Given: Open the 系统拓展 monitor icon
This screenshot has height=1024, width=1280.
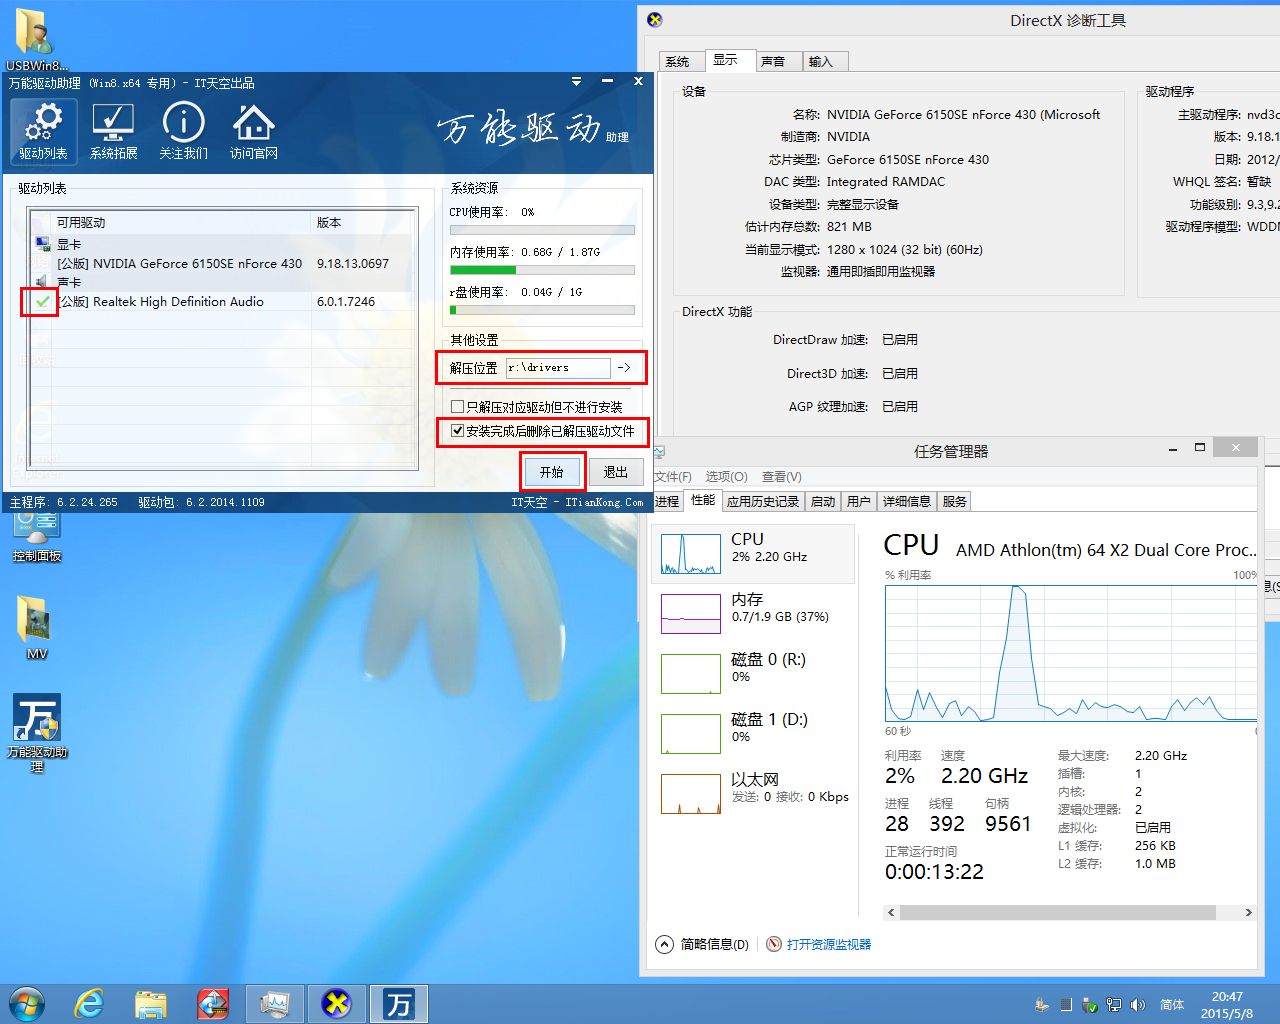Looking at the screenshot, I should pyautogui.click(x=113, y=131).
